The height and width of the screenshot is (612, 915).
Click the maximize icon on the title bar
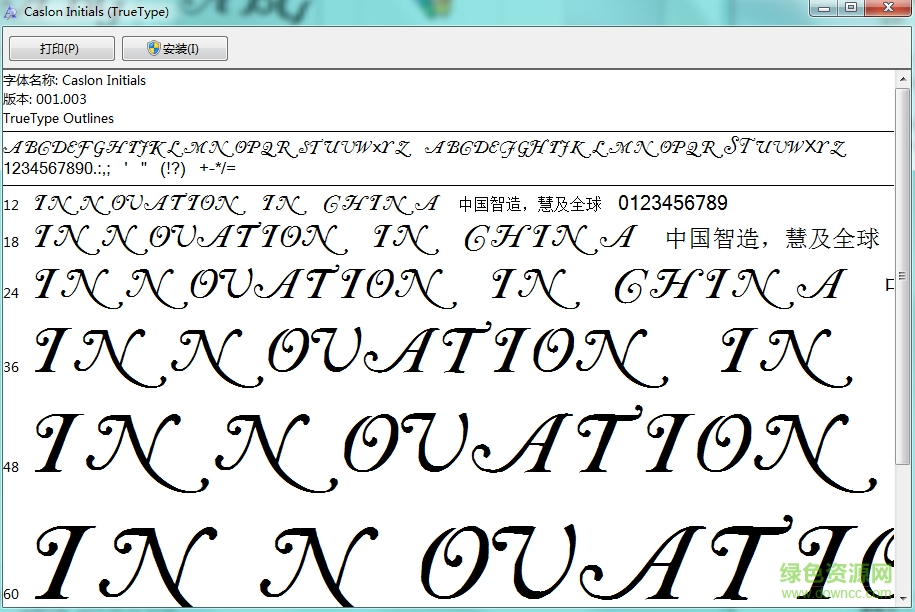click(853, 8)
